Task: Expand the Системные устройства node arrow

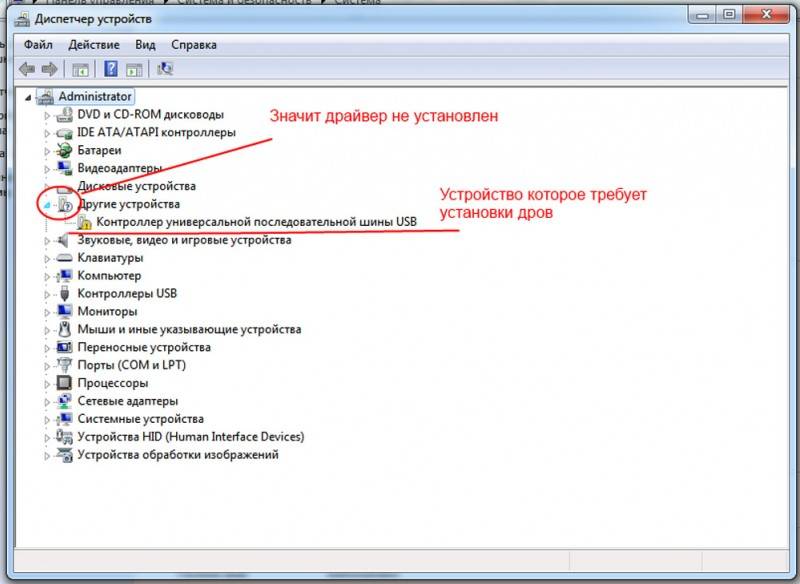Action: coord(47,420)
